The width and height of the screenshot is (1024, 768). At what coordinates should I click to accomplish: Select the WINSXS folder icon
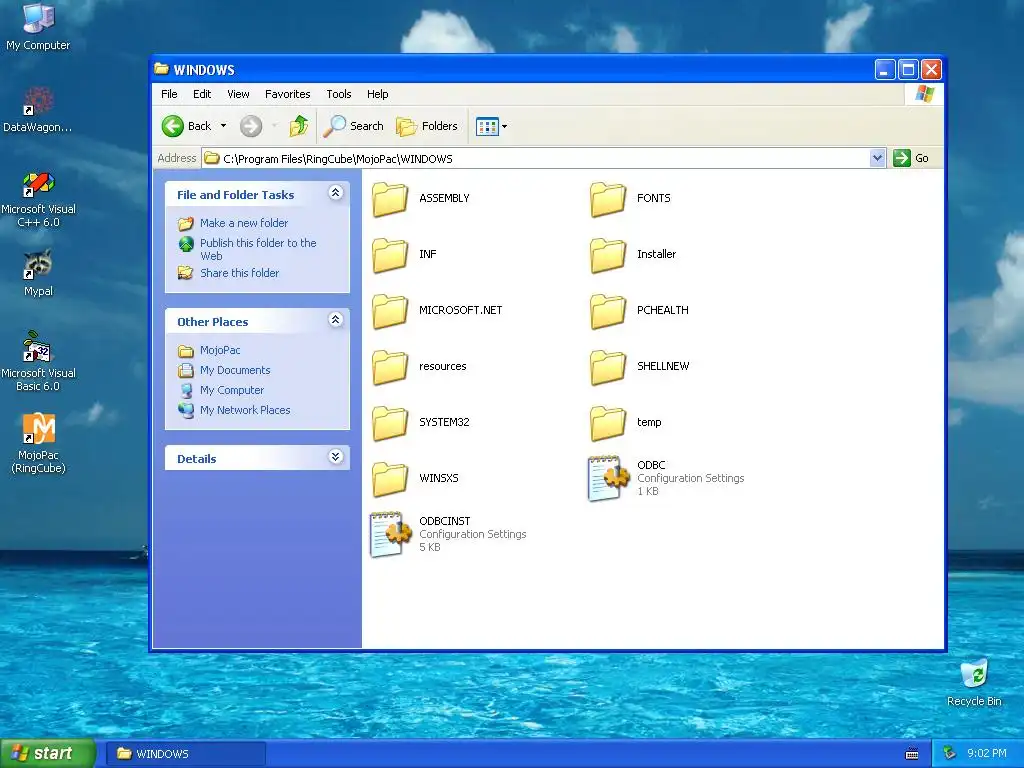point(390,479)
